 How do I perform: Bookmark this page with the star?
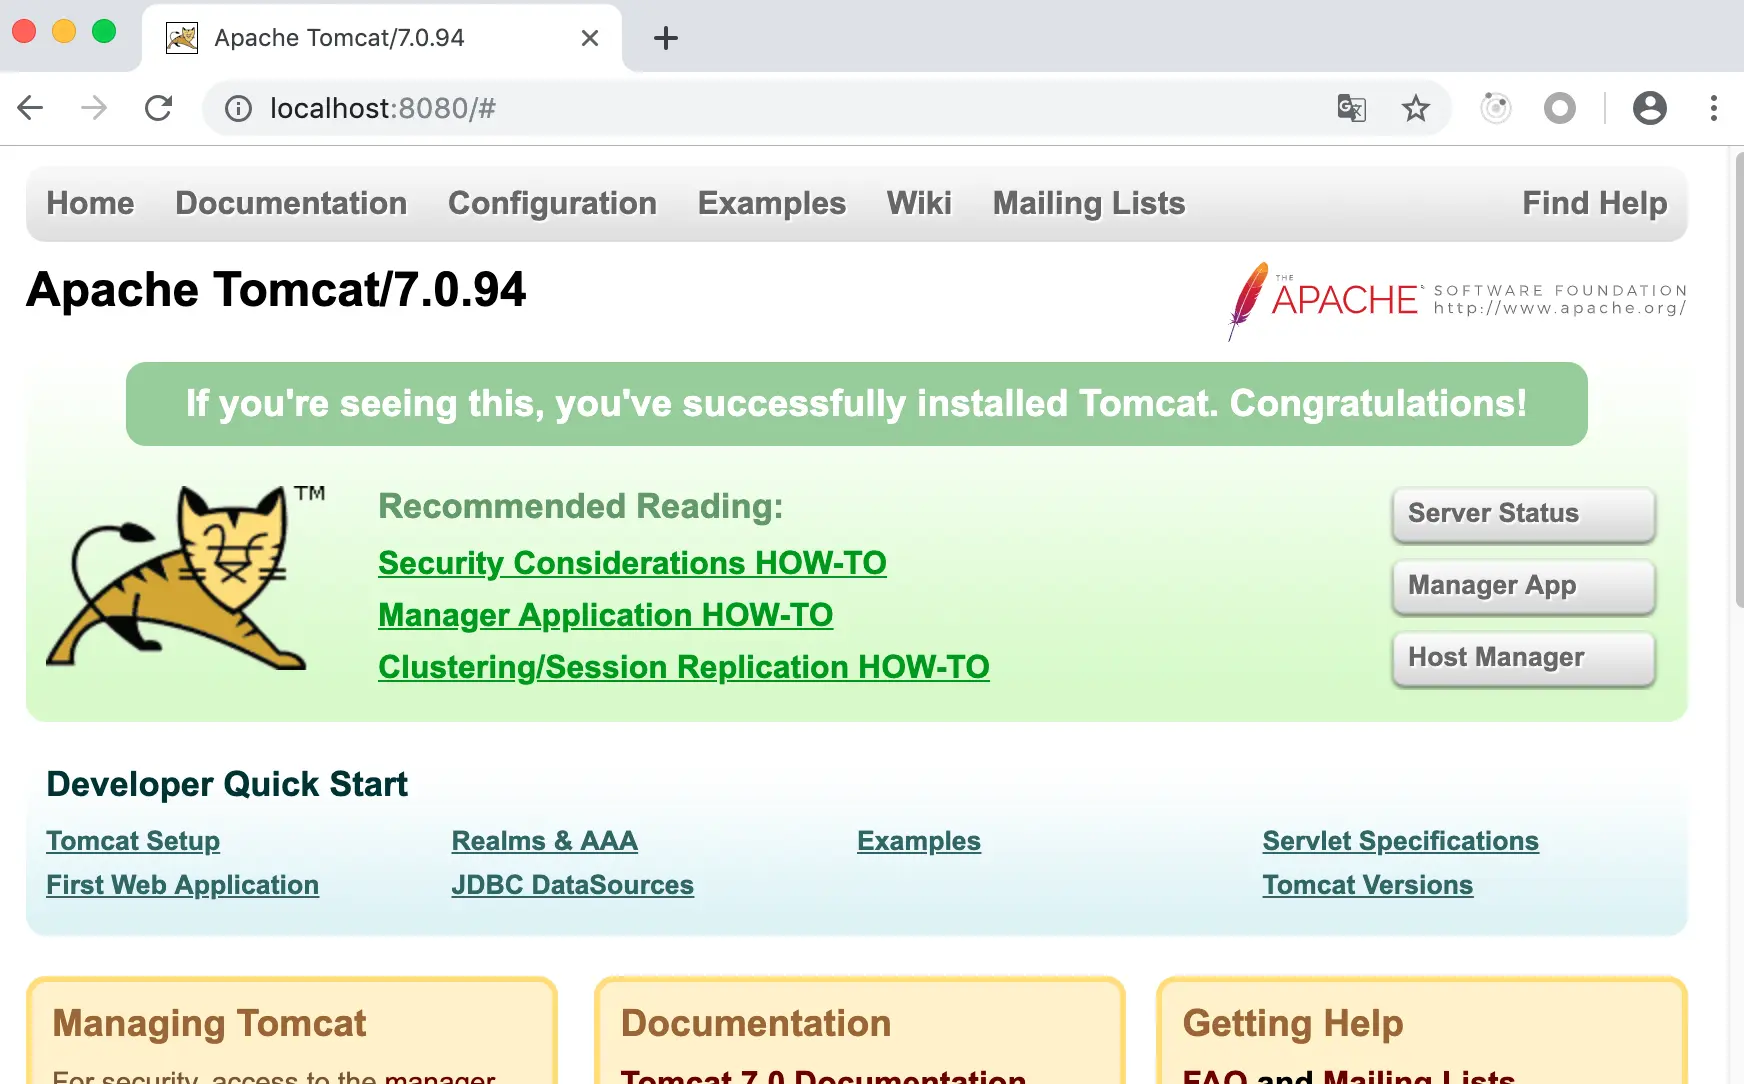[x=1415, y=108]
